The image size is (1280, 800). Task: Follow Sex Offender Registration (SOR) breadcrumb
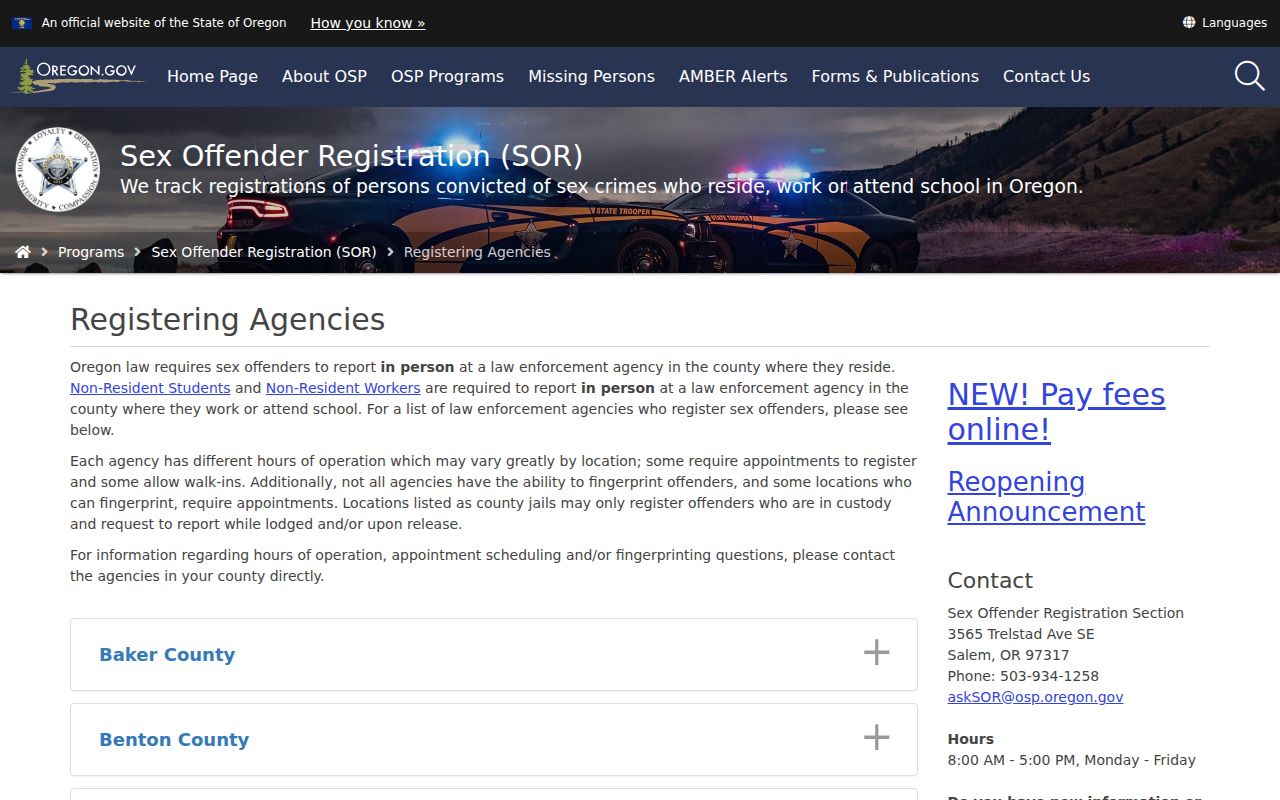(x=264, y=252)
